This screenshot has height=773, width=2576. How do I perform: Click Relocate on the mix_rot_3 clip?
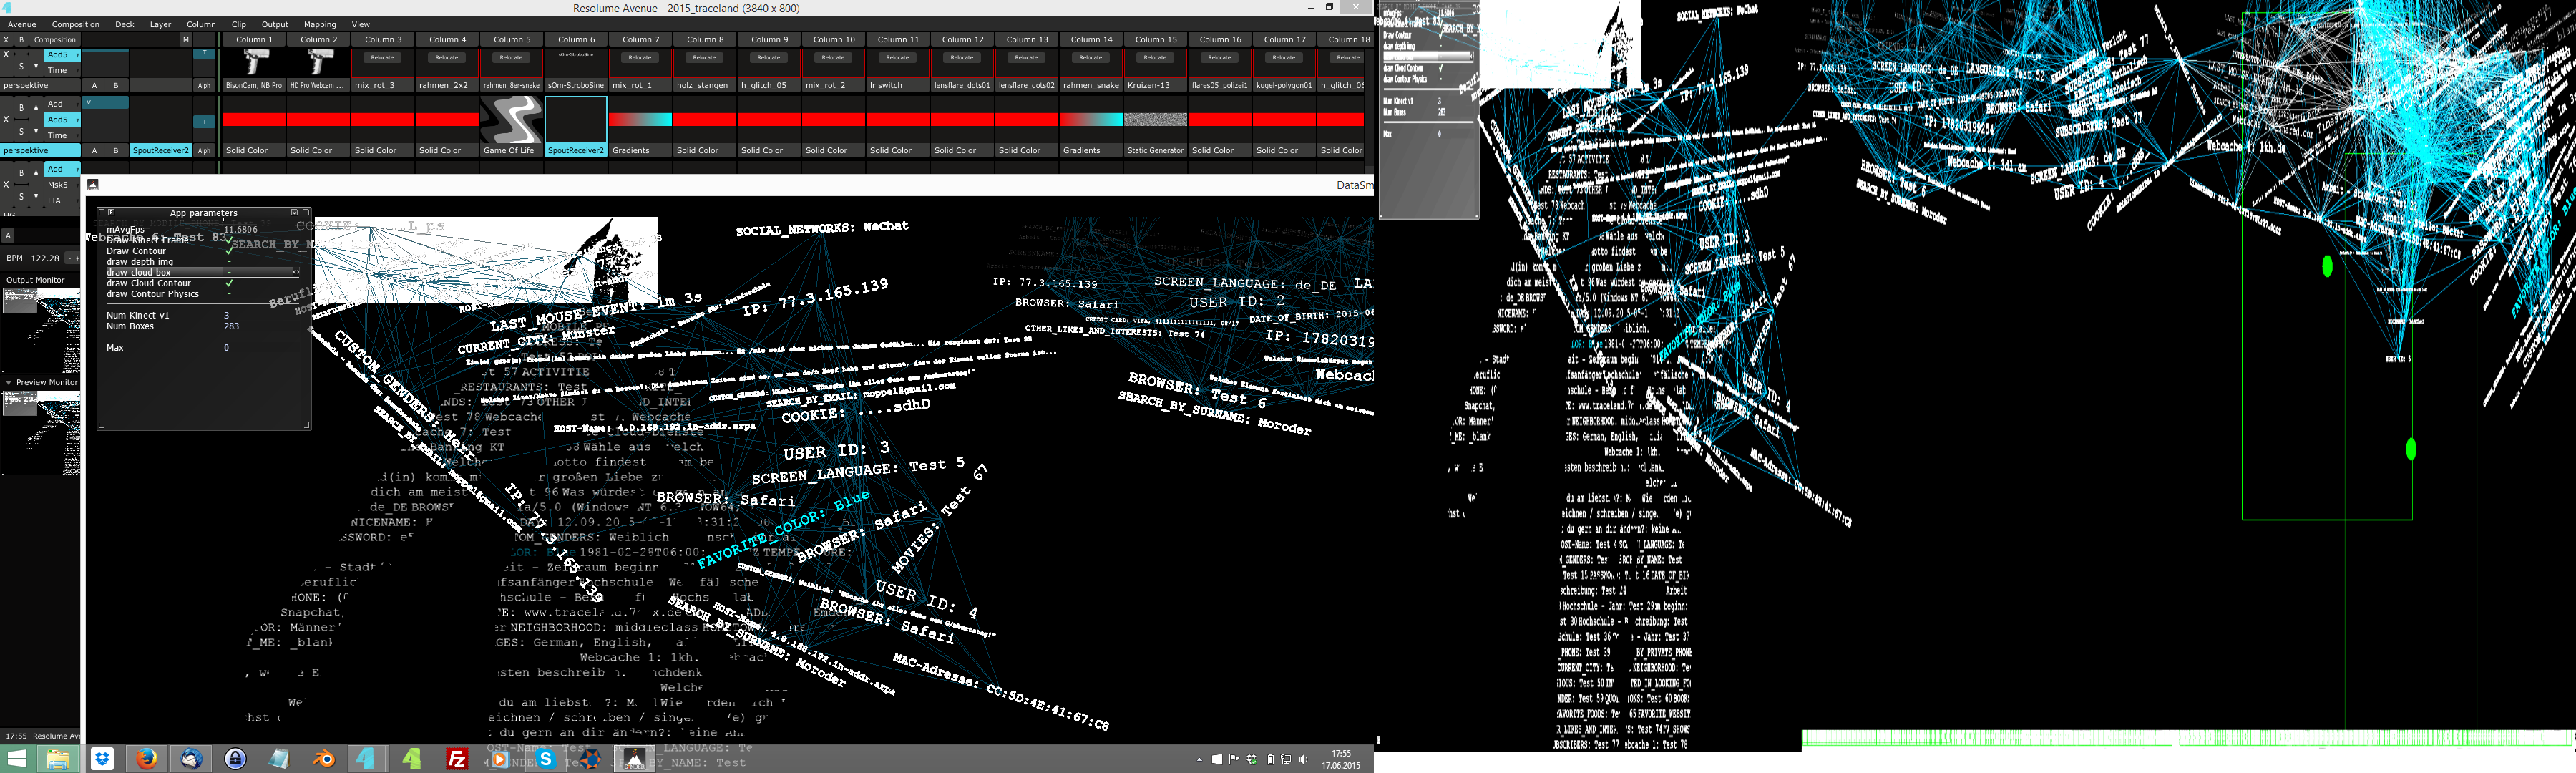(382, 58)
